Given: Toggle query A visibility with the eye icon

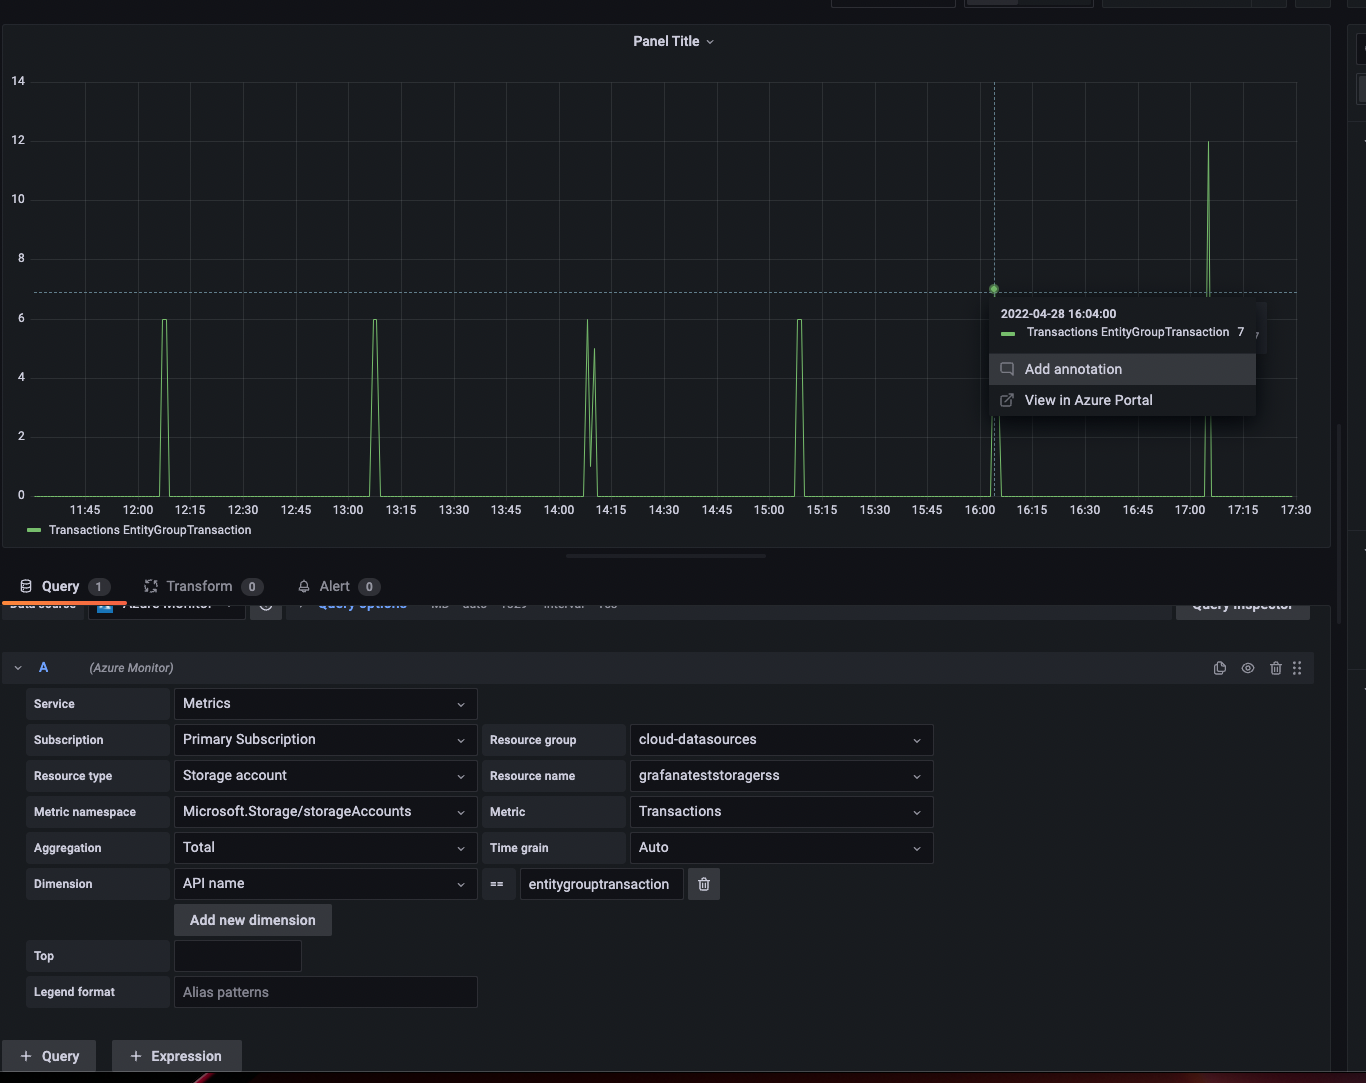Looking at the screenshot, I should [1247, 668].
